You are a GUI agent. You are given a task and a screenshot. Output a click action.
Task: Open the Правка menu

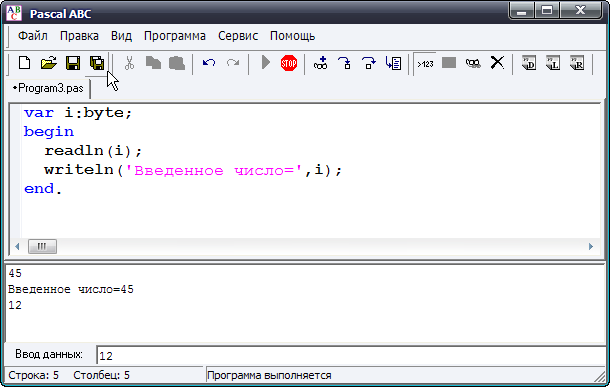(79, 36)
